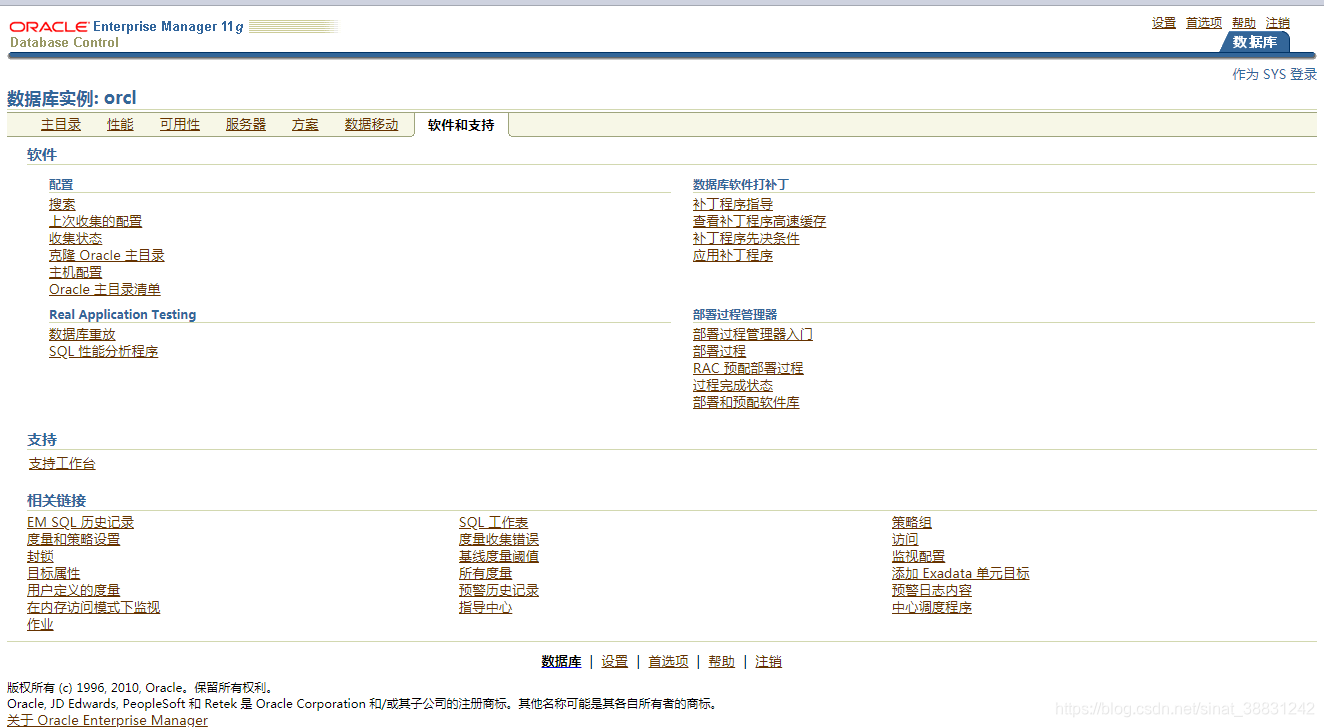Viewport: 1324px width, 727px height.
Task: View 过程完成状态 link
Action: pyautogui.click(x=733, y=385)
